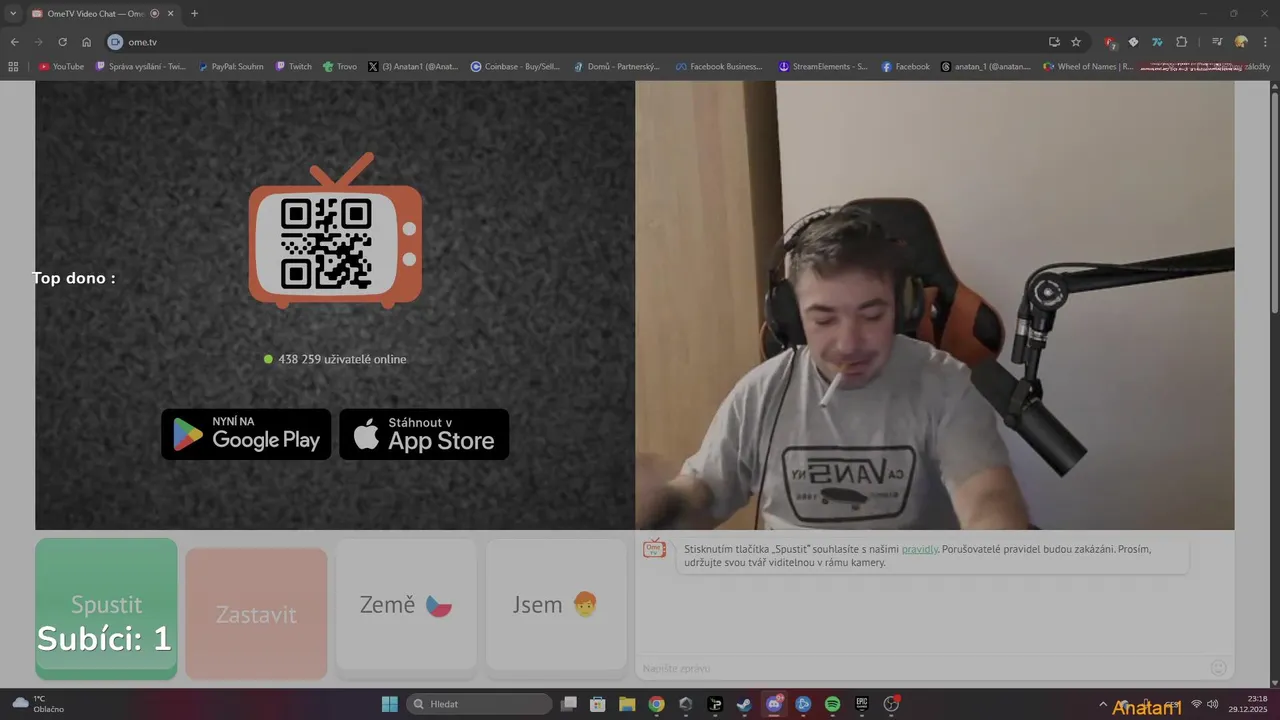Open the Trovo bookmark

tap(340, 67)
